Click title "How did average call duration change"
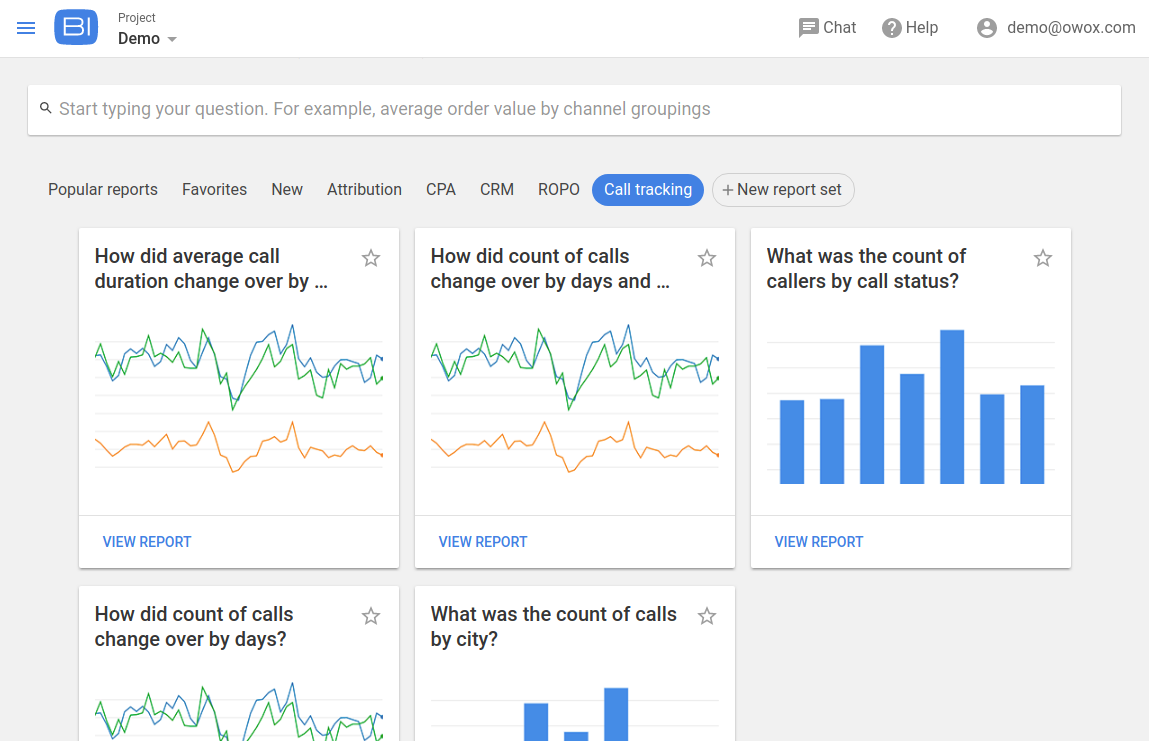Image resolution: width=1149 pixels, height=741 pixels. pos(211,269)
